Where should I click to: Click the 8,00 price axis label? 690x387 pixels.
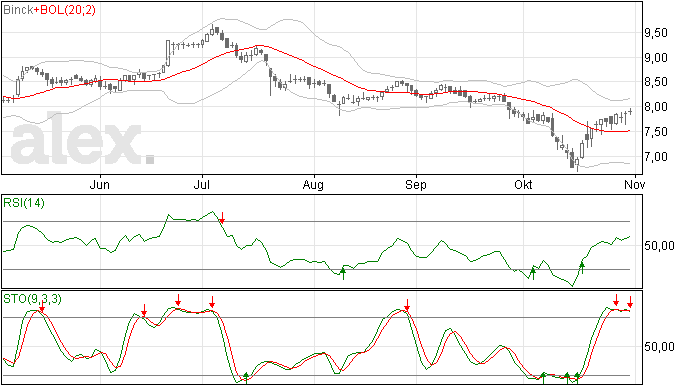656,107
